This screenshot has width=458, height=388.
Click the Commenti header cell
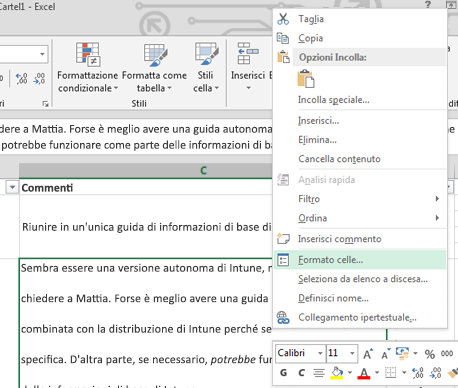tap(146, 188)
